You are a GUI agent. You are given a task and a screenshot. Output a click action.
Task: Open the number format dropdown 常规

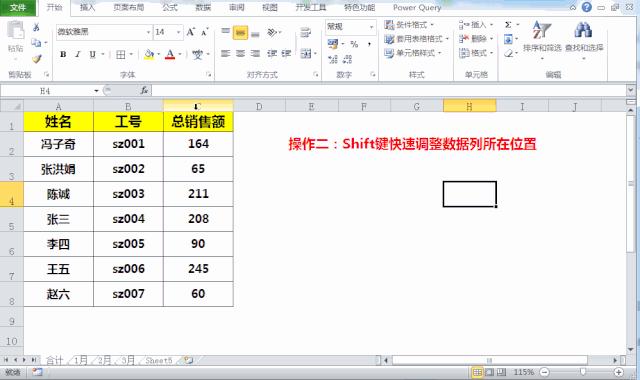pos(371,27)
